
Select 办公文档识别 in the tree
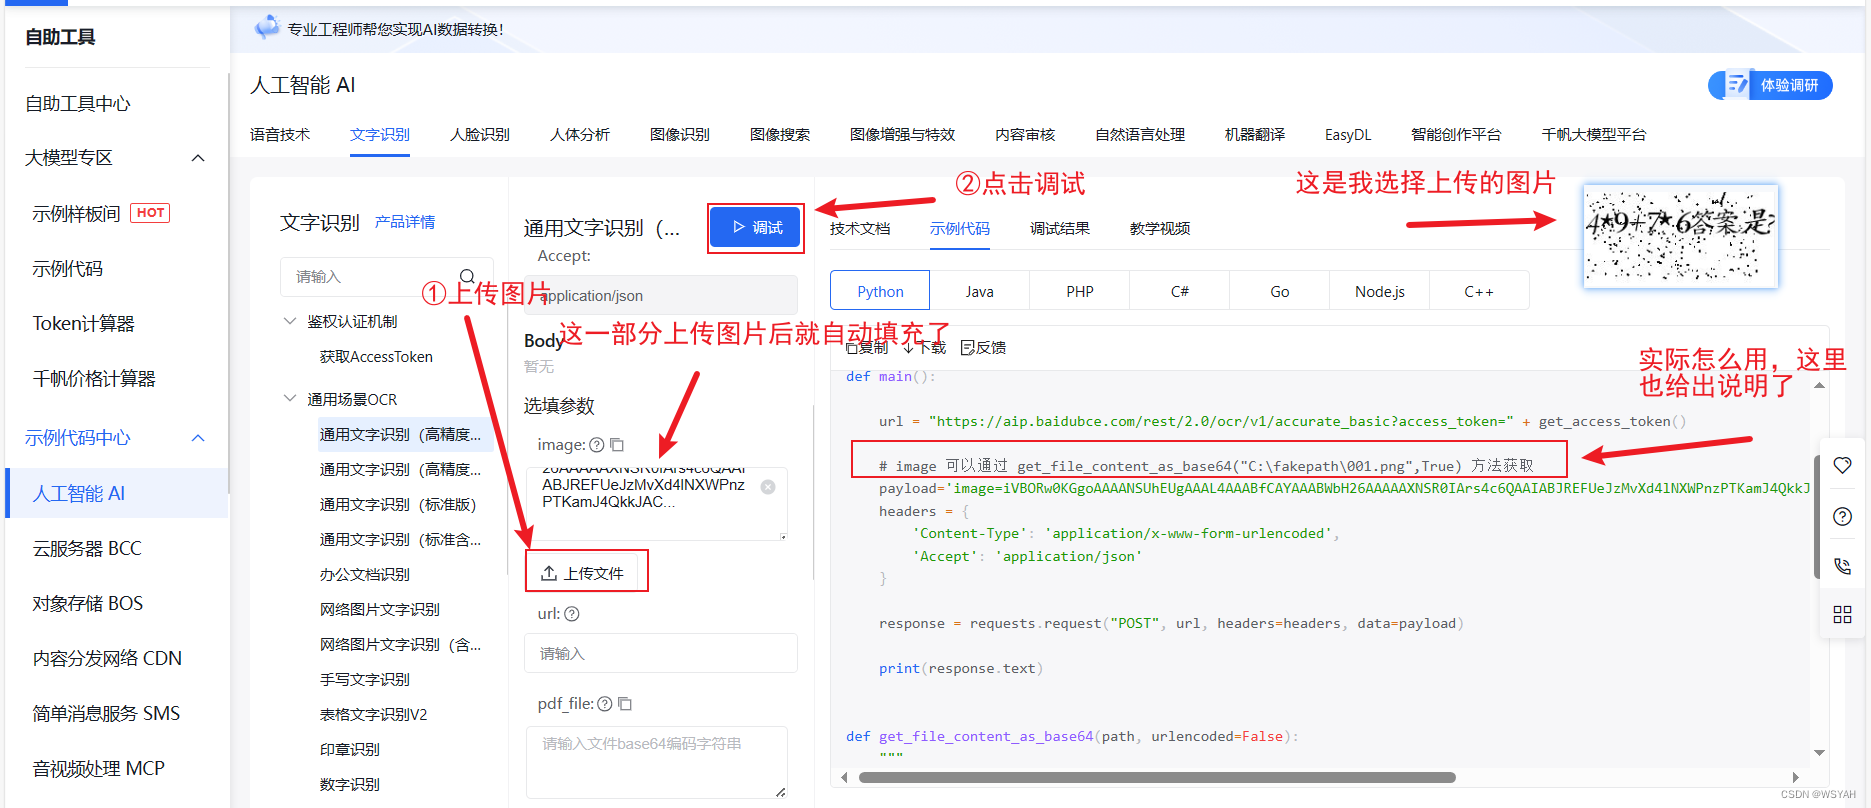tap(365, 574)
